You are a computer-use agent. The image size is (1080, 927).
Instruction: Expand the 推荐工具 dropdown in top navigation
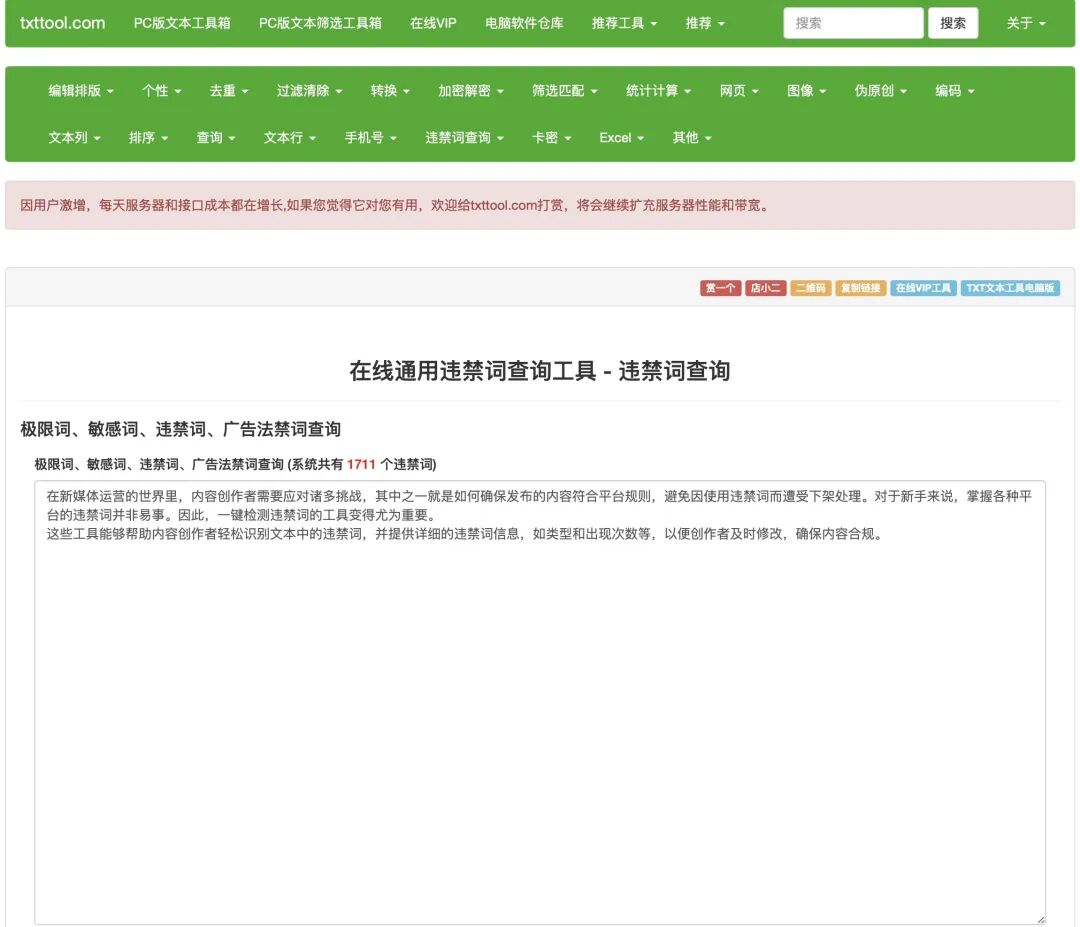[x=624, y=23]
